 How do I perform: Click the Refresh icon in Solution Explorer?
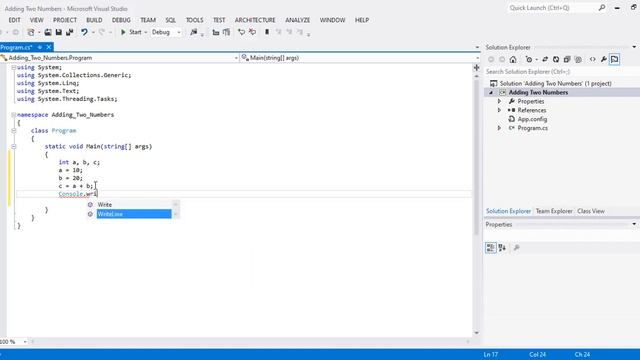[556, 60]
